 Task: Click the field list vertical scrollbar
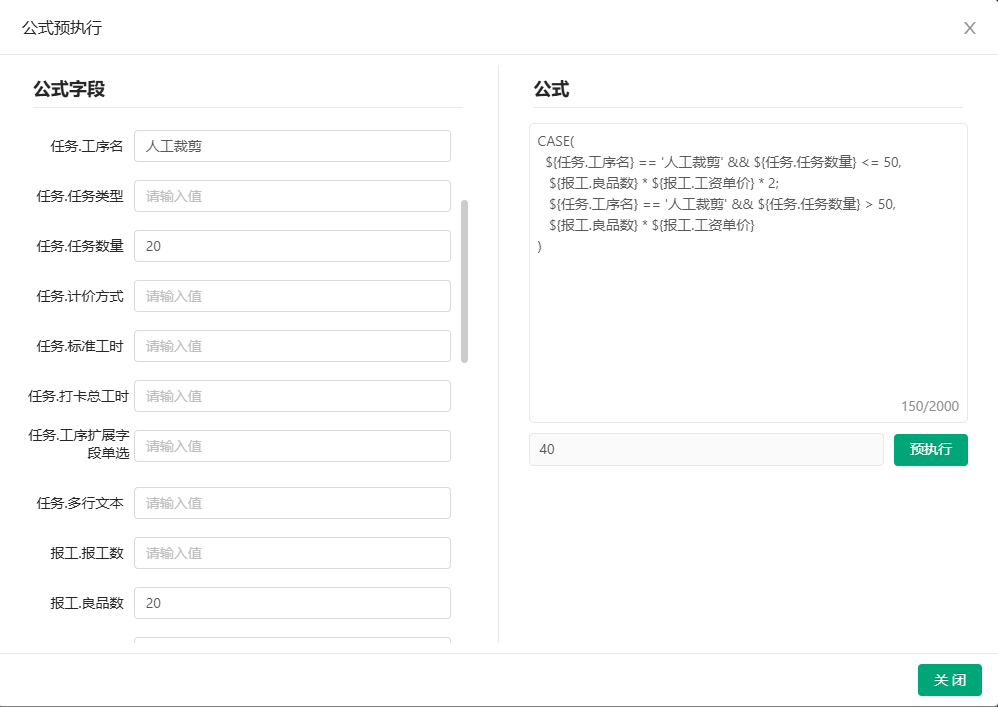464,281
